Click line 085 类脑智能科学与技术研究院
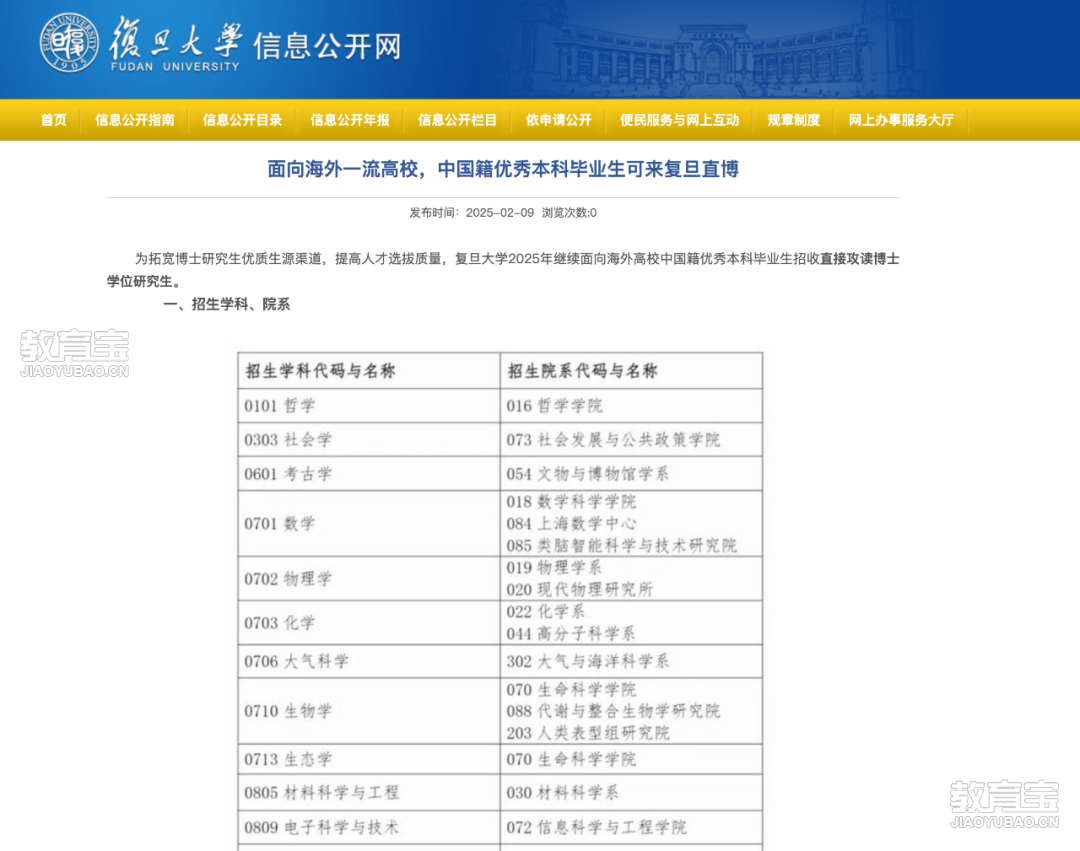Image resolution: width=1080 pixels, height=851 pixels. pyautogui.click(x=621, y=545)
